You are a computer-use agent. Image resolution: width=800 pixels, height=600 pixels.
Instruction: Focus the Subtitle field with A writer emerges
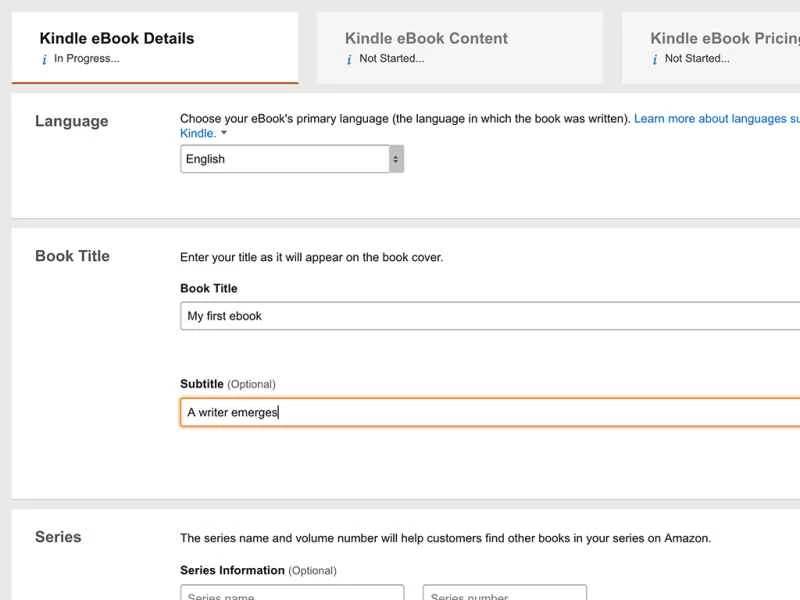tap(490, 412)
